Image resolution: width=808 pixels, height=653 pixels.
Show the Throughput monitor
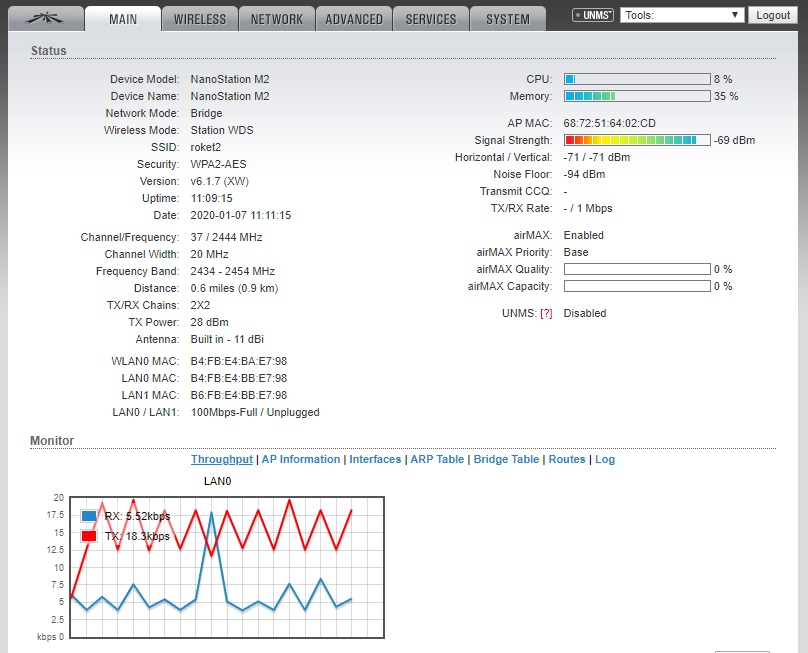pyautogui.click(x=222, y=459)
